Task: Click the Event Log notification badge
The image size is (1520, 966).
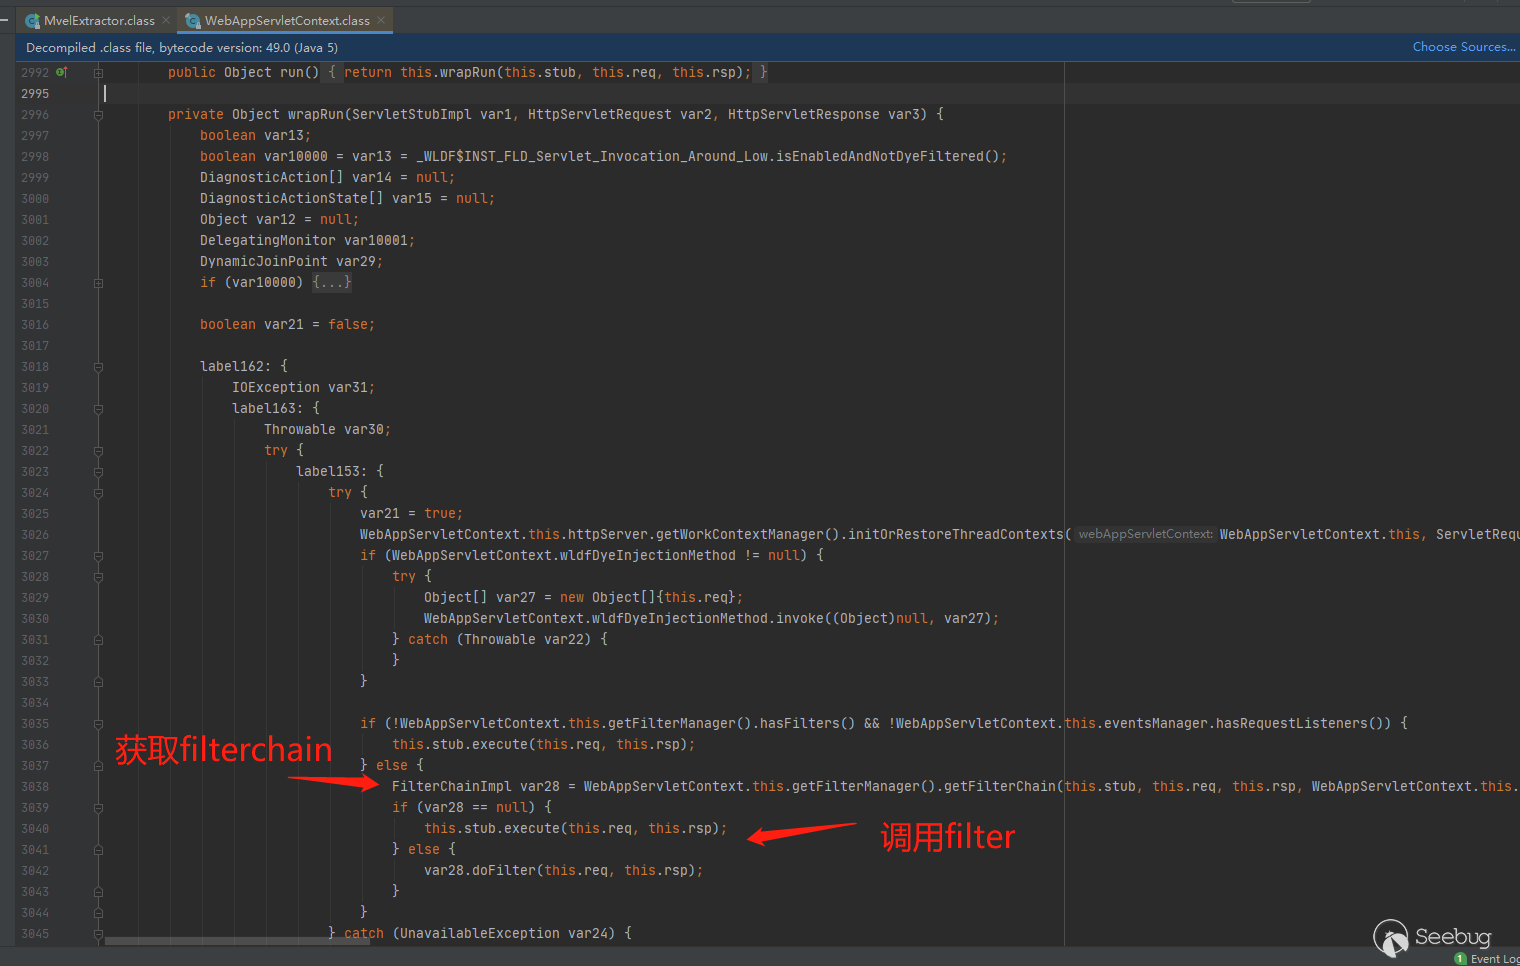Action: click(x=1461, y=959)
